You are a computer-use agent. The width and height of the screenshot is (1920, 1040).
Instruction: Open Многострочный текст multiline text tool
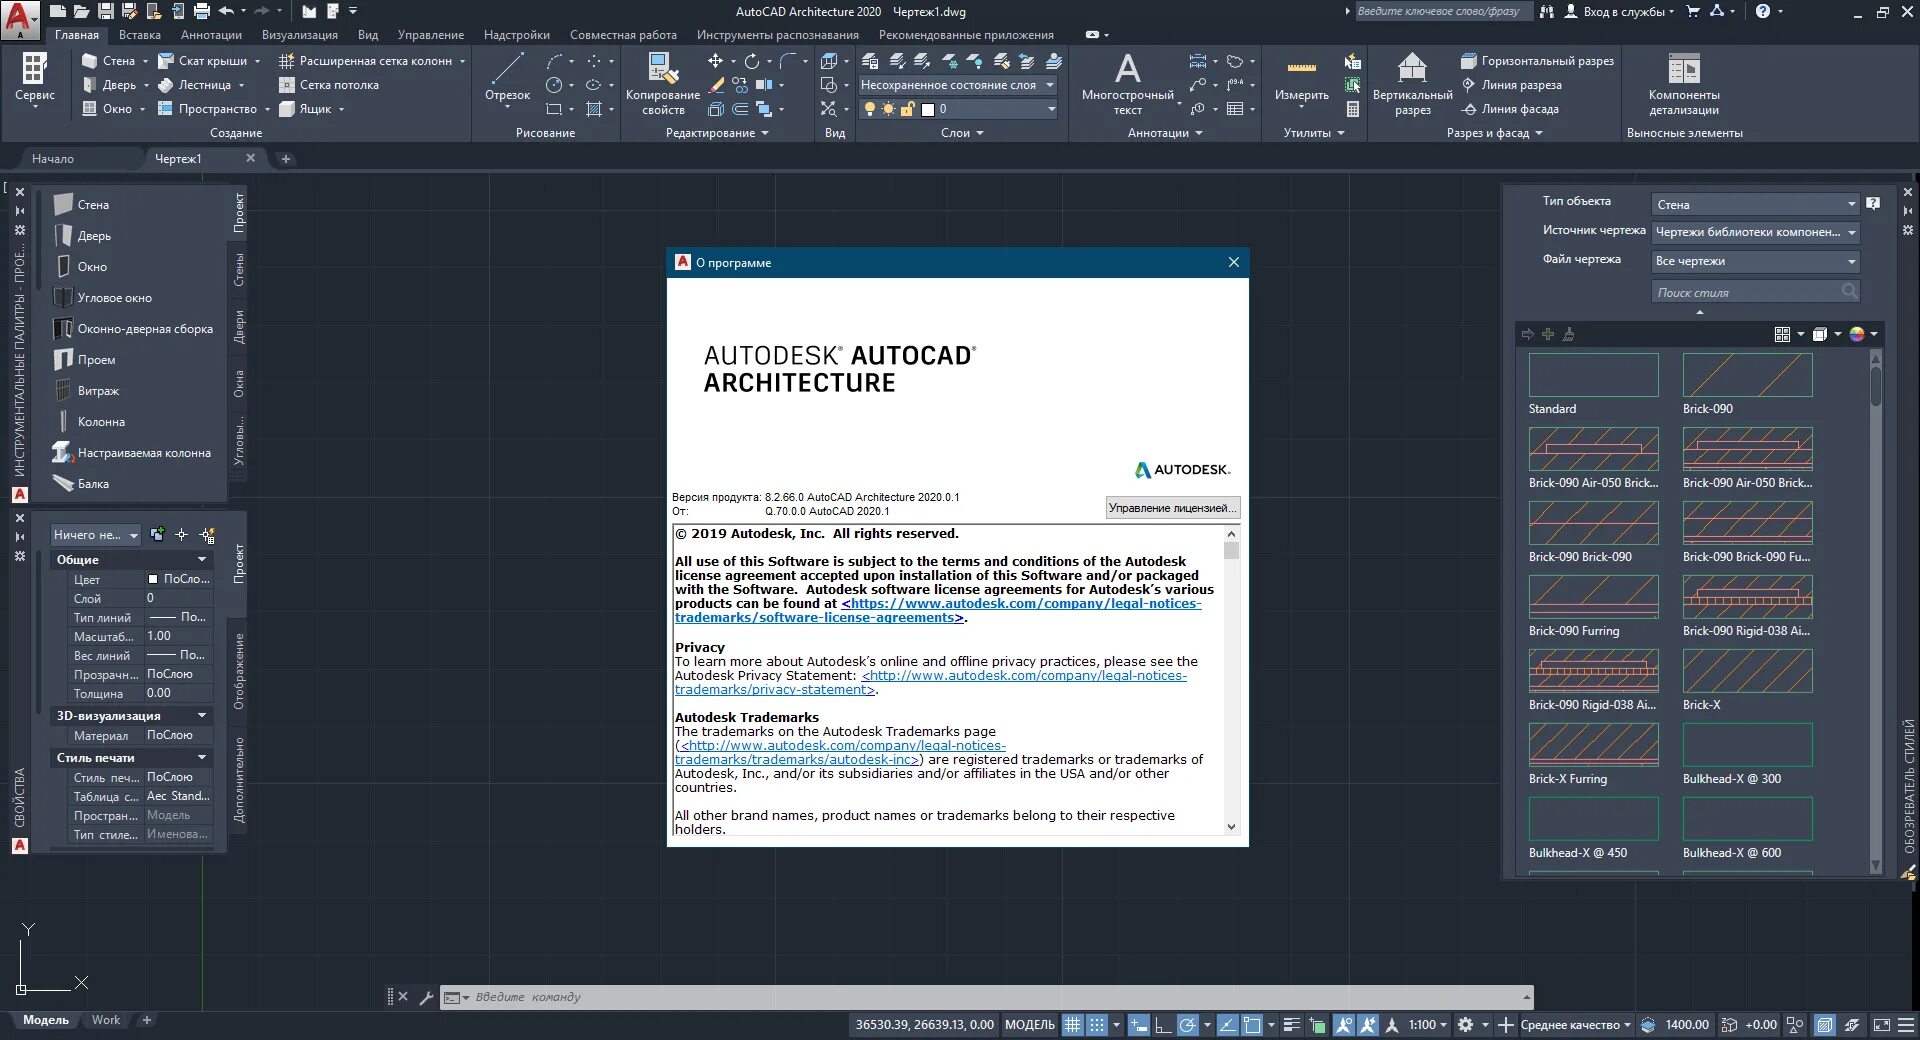click(x=1127, y=84)
